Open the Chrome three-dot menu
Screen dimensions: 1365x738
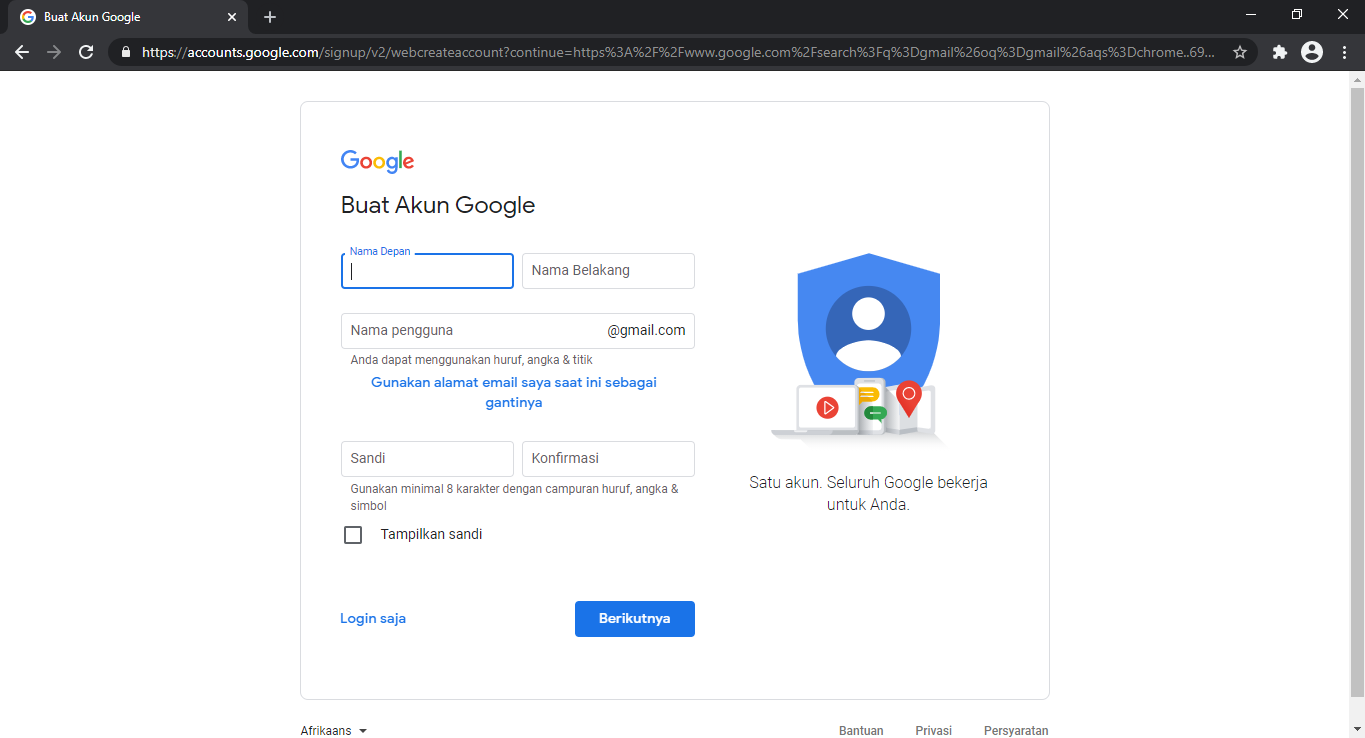pyautogui.click(x=1345, y=52)
